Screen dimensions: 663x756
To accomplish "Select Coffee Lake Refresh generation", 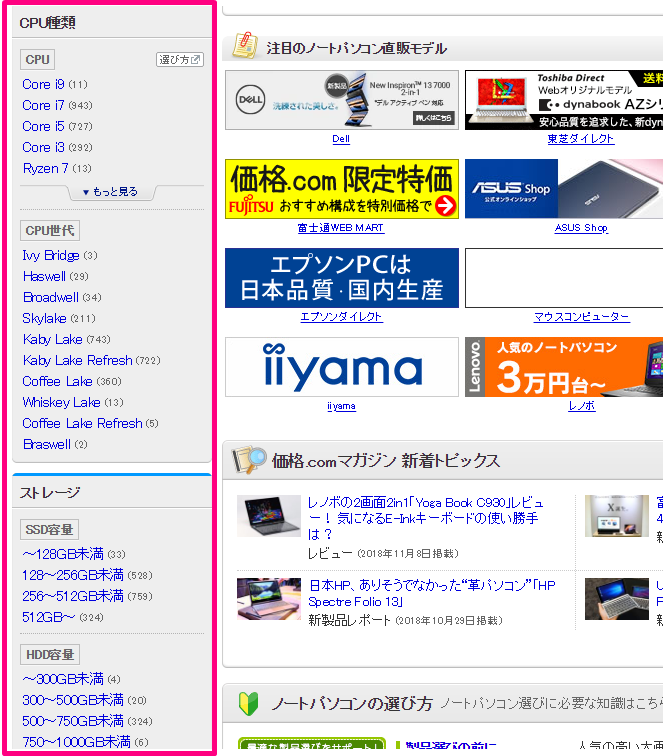I will tap(82, 423).
